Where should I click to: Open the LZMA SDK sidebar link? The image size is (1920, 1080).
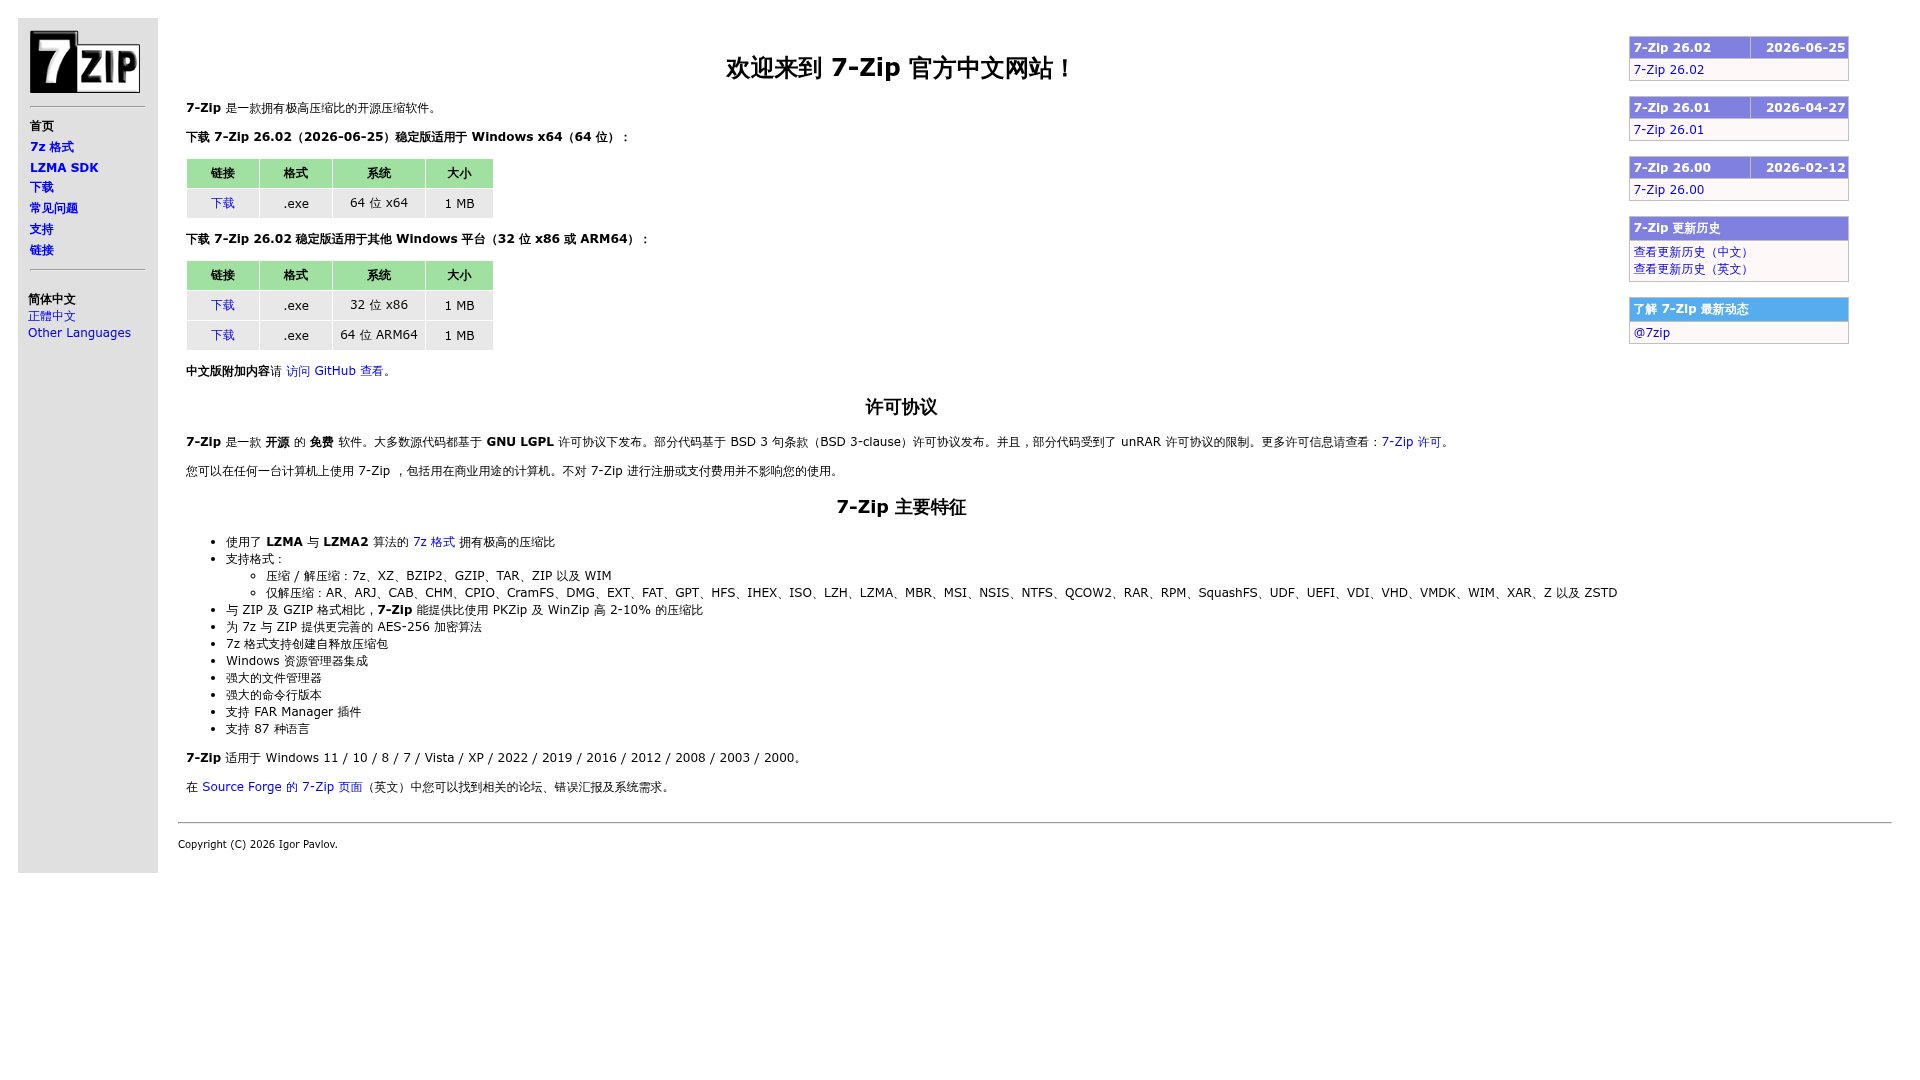pyautogui.click(x=64, y=168)
